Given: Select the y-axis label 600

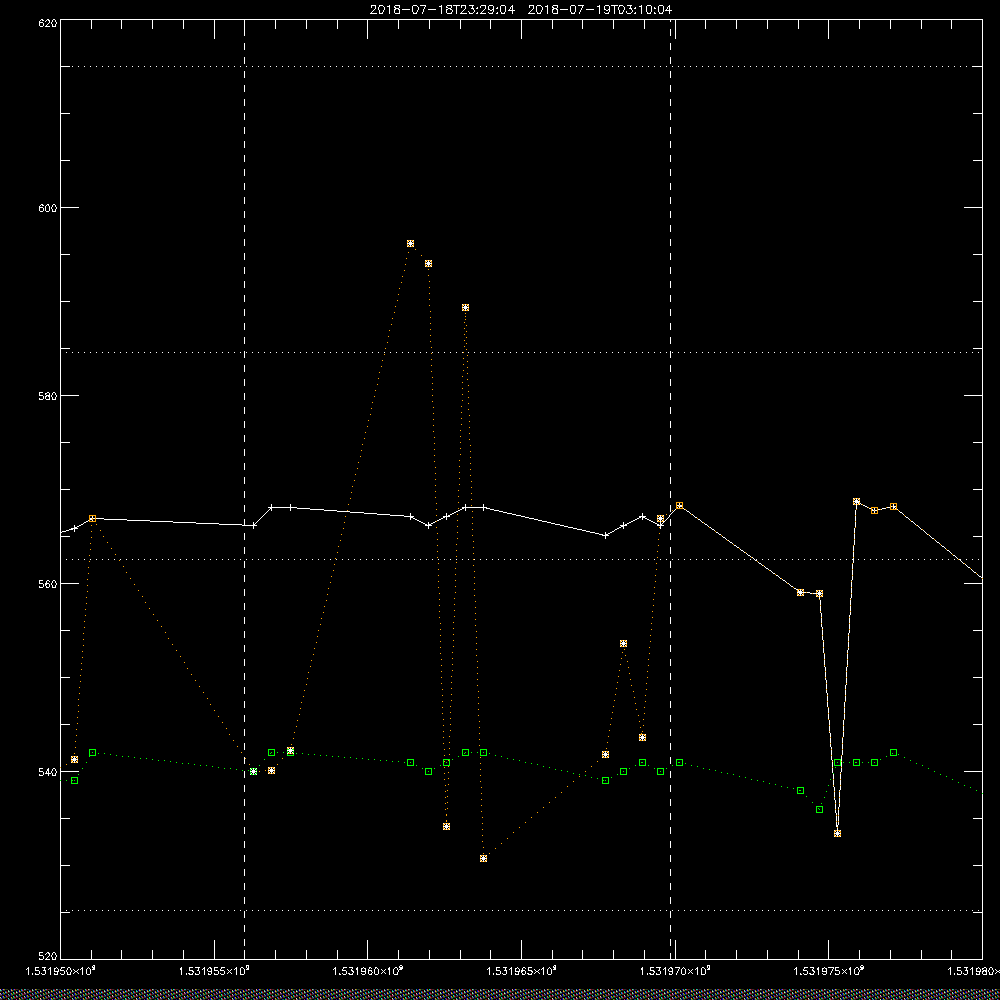Looking at the screenshot, I should (47, 208).
